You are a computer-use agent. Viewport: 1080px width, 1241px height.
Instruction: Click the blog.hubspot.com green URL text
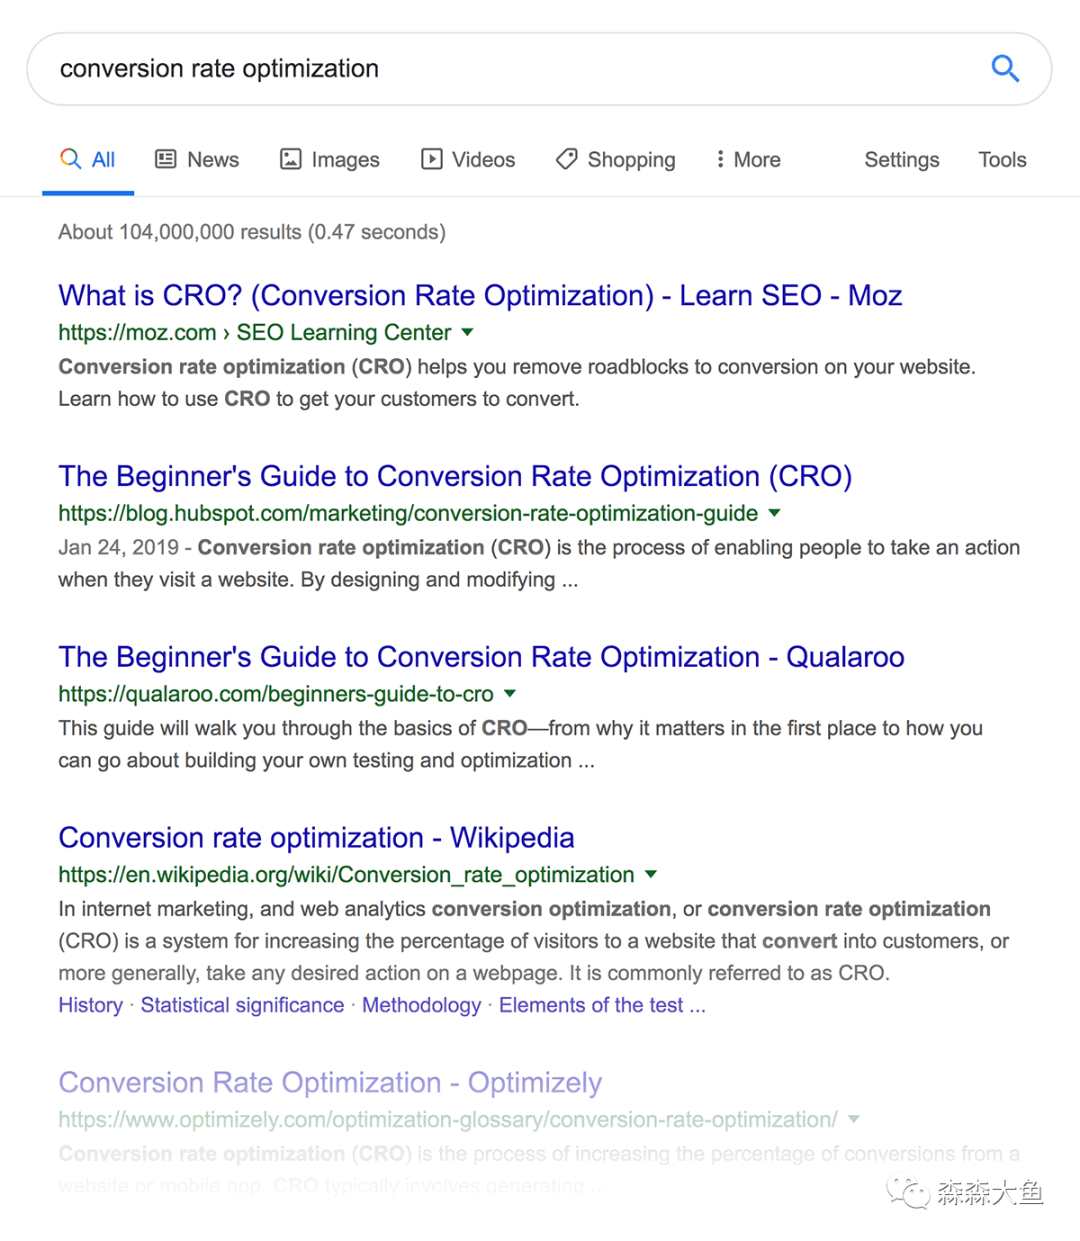408,513
